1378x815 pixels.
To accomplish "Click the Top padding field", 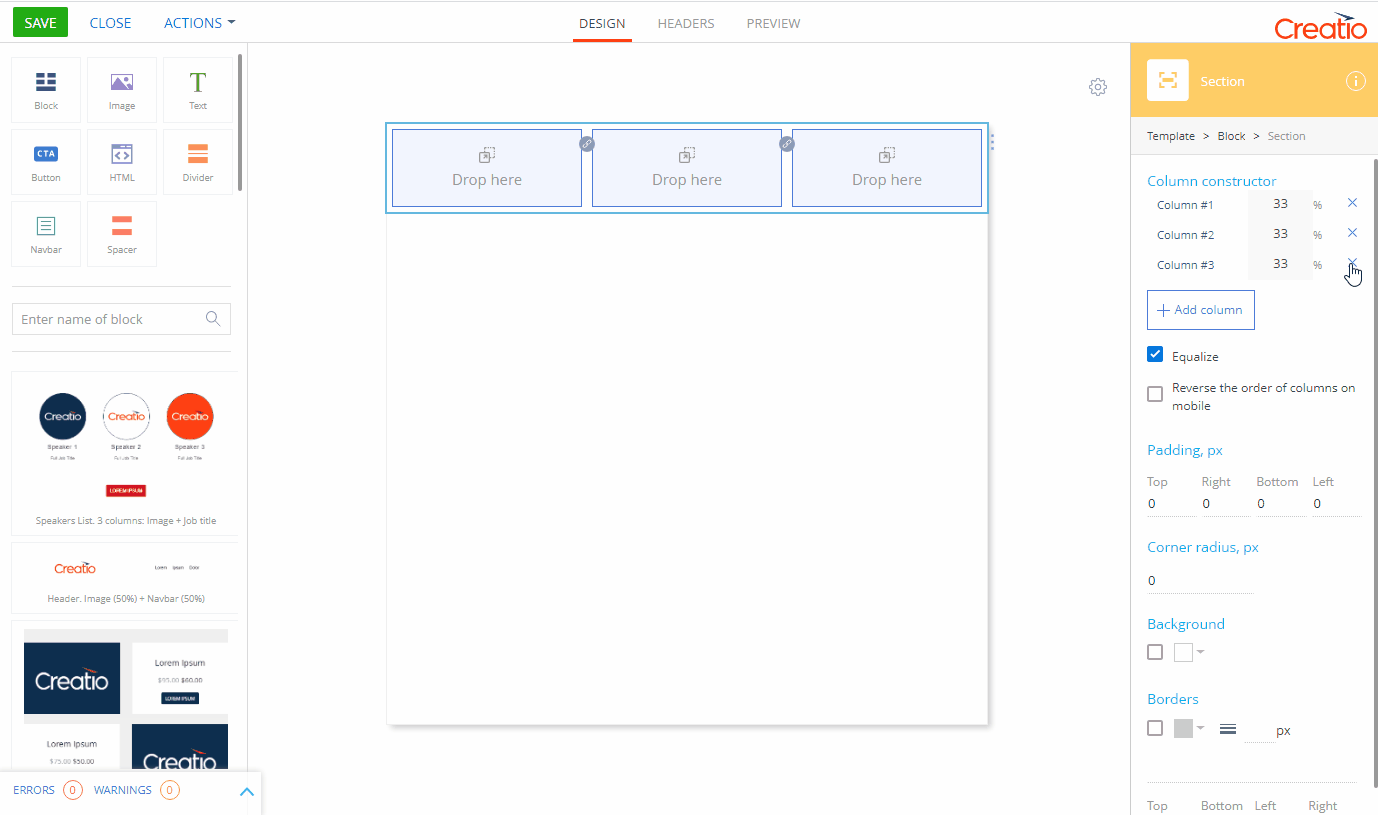I will (1170, 504).
